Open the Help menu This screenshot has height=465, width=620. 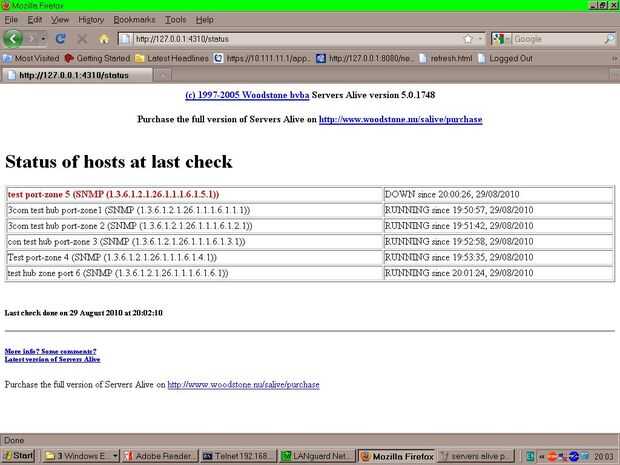pos(204,19)
